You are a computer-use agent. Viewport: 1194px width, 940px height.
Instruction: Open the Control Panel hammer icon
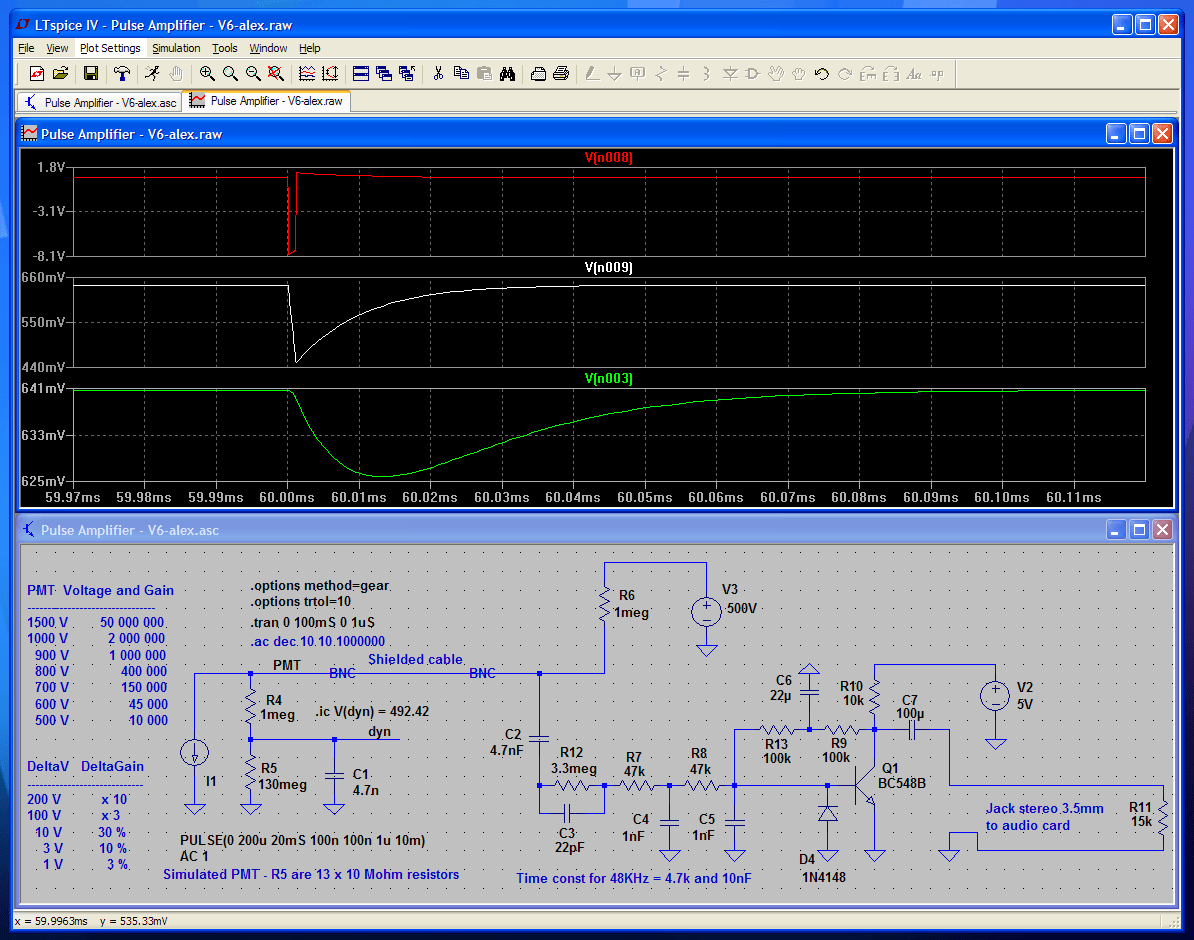pyautogui.click(x=121, y=73)
